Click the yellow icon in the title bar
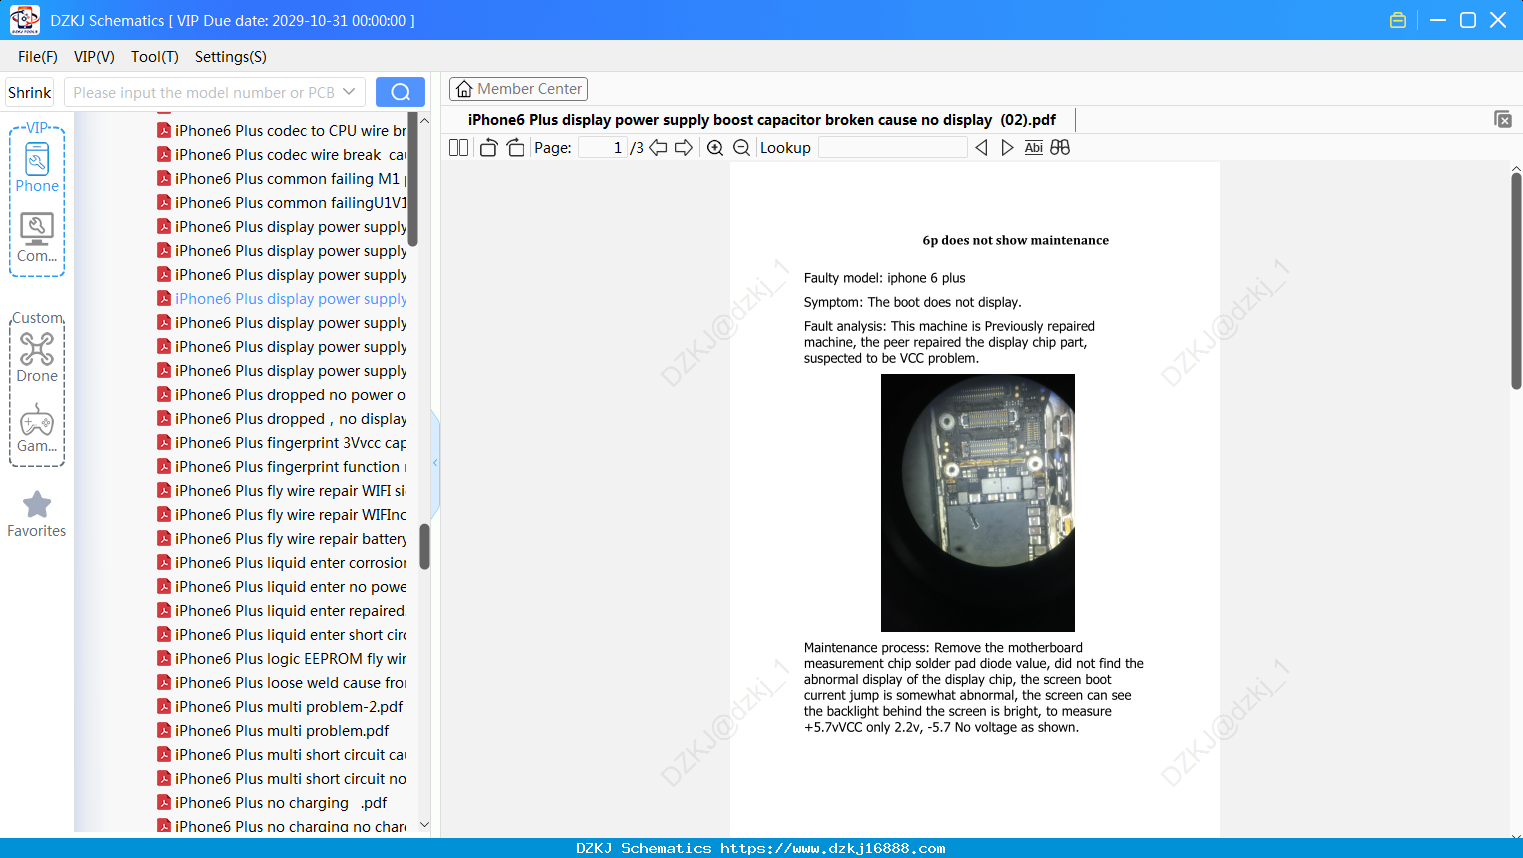The width and height of the screenshot is (1523, 858). 1398,20
